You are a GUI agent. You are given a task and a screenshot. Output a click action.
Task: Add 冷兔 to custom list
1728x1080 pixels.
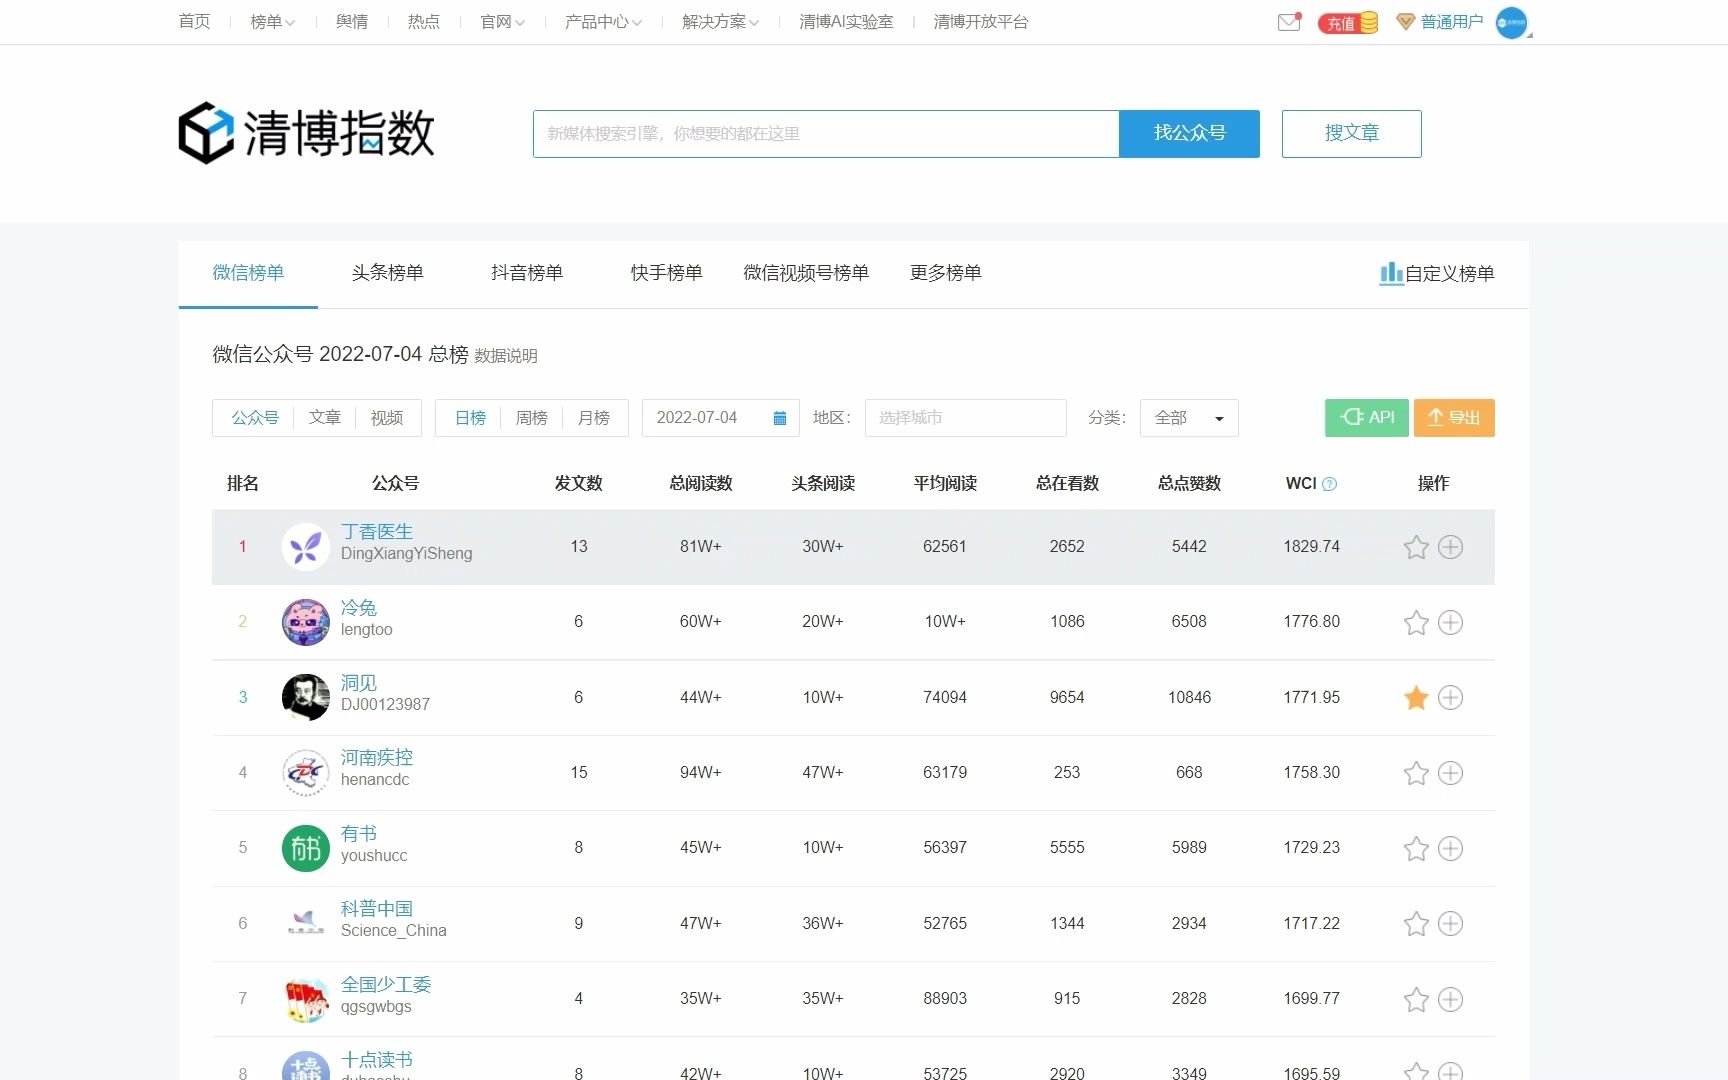click(1450, 622)
